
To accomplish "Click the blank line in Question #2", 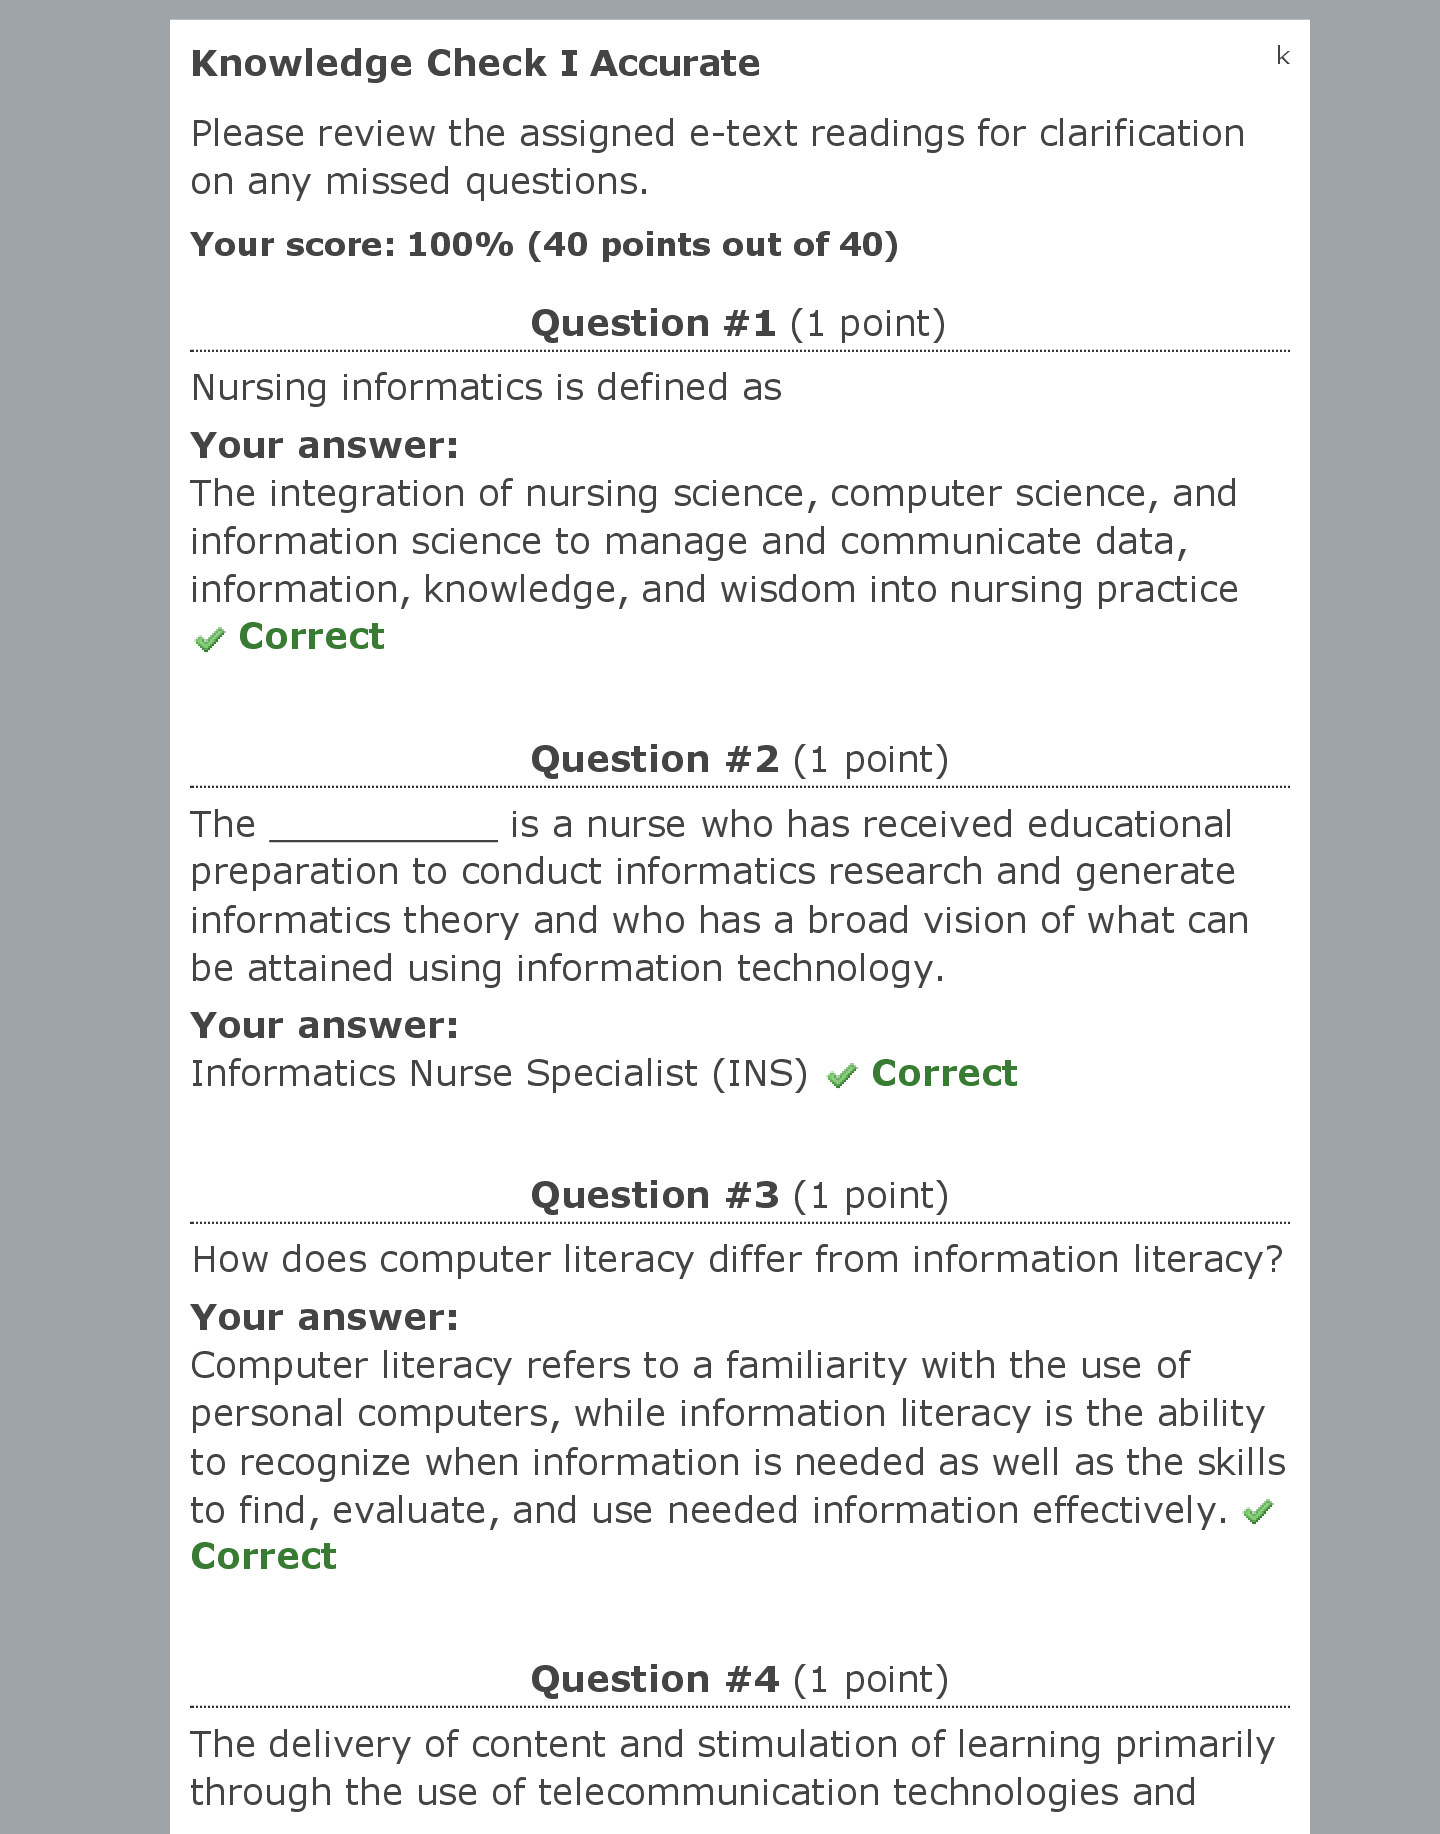I will (x=384, y=826).
